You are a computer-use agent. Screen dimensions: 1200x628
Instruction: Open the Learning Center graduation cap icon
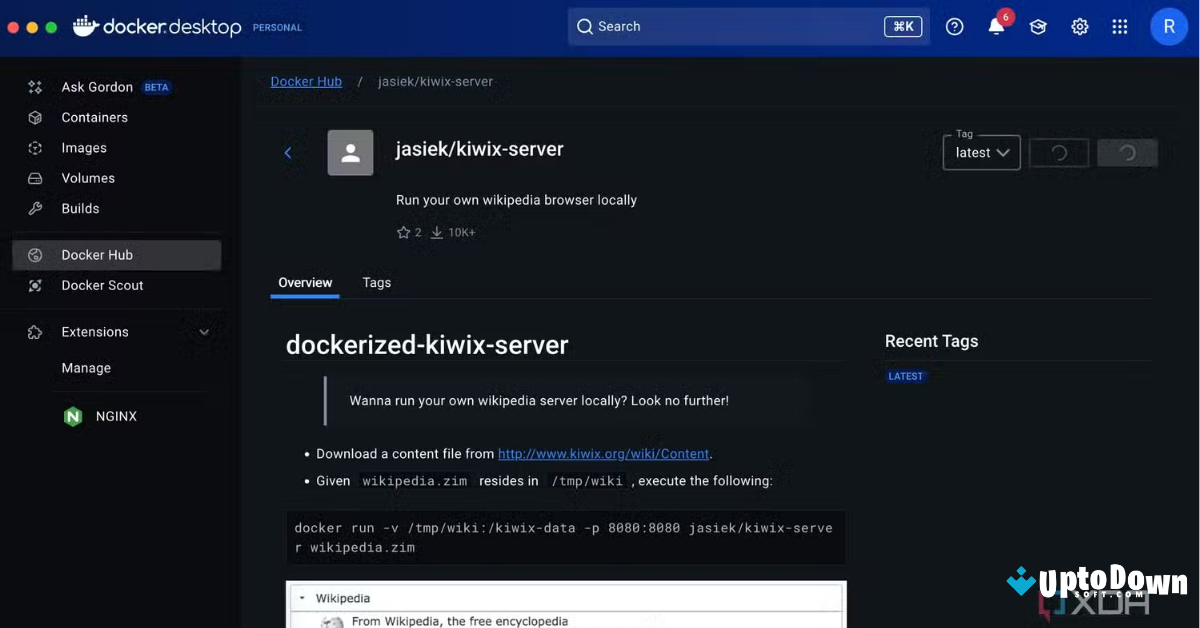[1038, 27]
